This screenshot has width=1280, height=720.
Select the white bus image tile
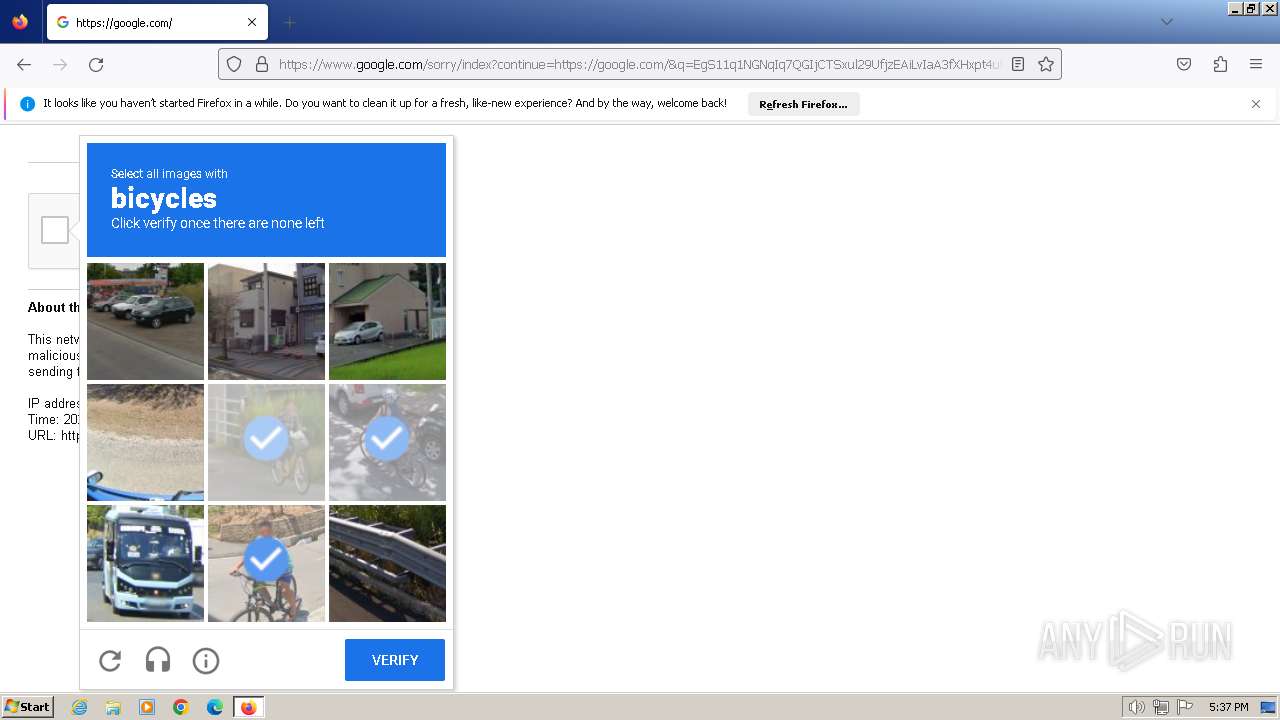click(145, 563)
